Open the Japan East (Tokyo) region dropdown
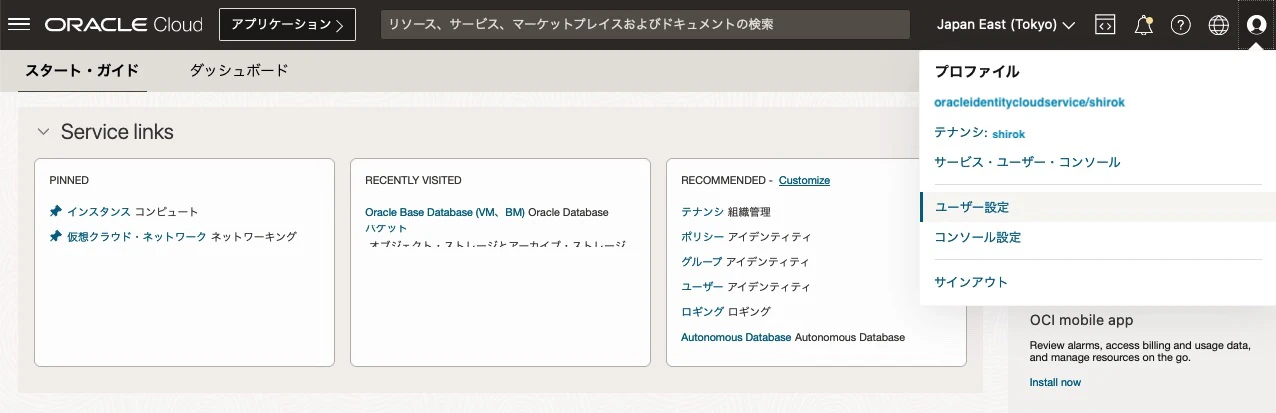The height and width of the screenshot is (413, 1276). click(x=1006, y=25)
